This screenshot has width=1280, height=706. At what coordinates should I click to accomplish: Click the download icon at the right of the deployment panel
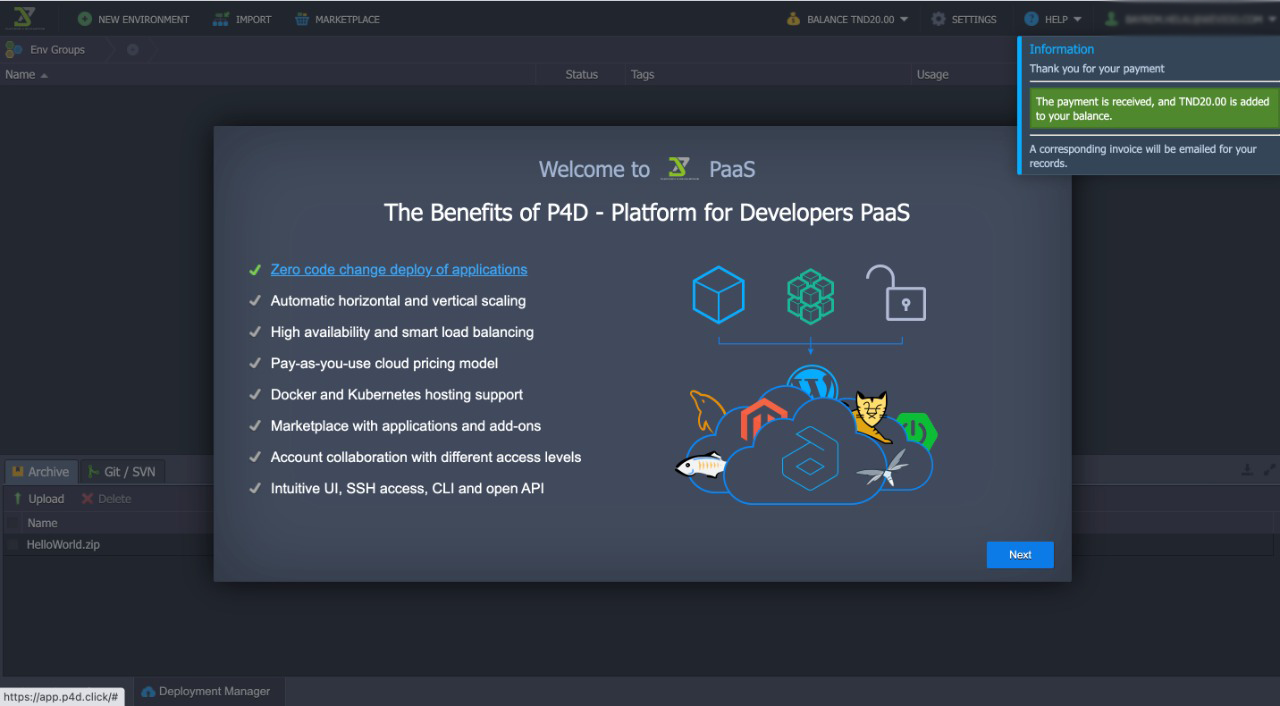point(1246,470)
